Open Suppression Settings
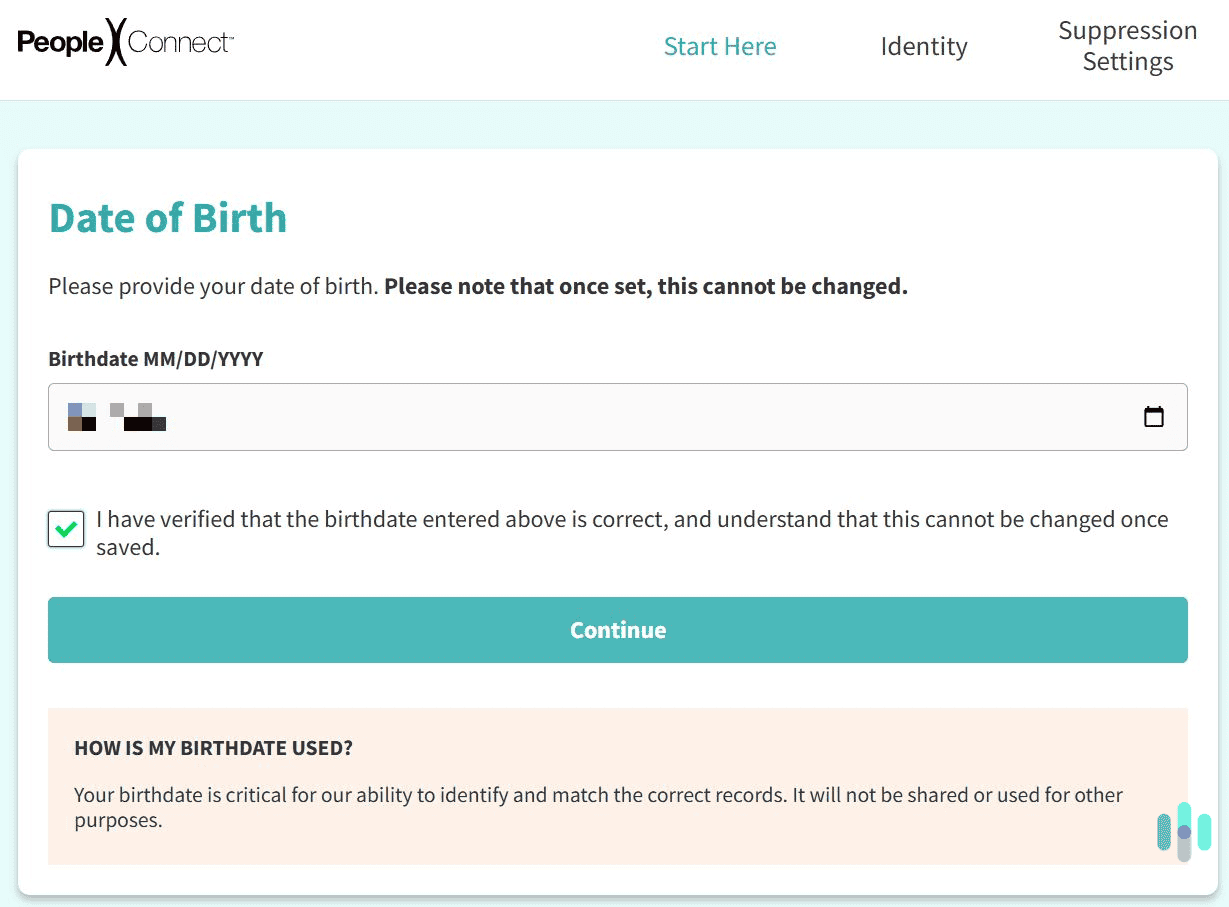This screenshot has height=907, width=1229. (x=1127, y=46)
